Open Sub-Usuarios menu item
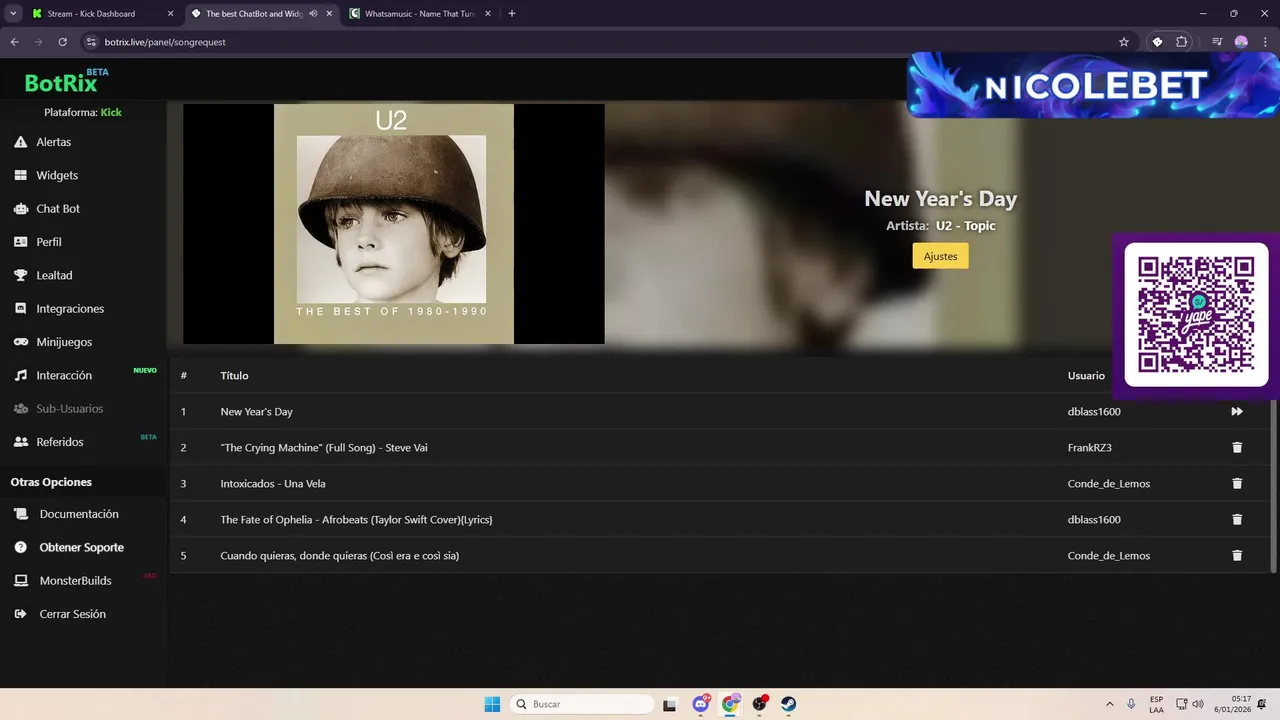The image size is (1280, 720). coord(70,409)
